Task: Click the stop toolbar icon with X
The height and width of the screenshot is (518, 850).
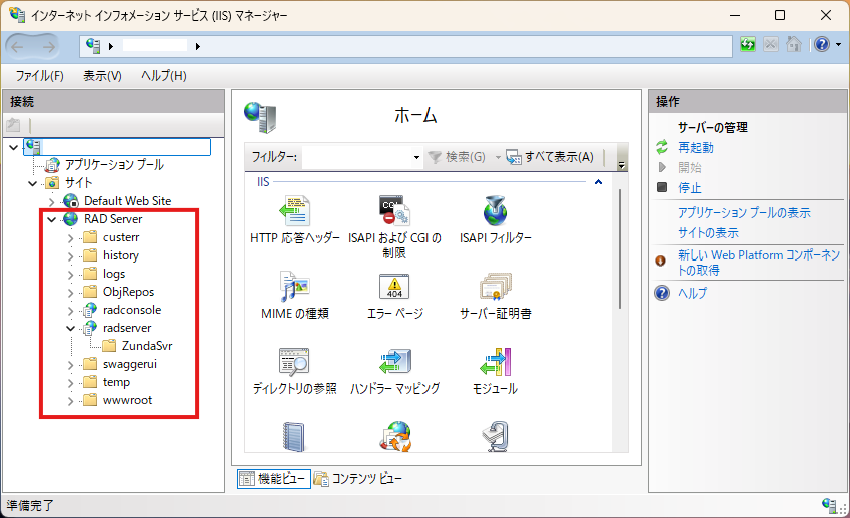Action: coord(771,44)
